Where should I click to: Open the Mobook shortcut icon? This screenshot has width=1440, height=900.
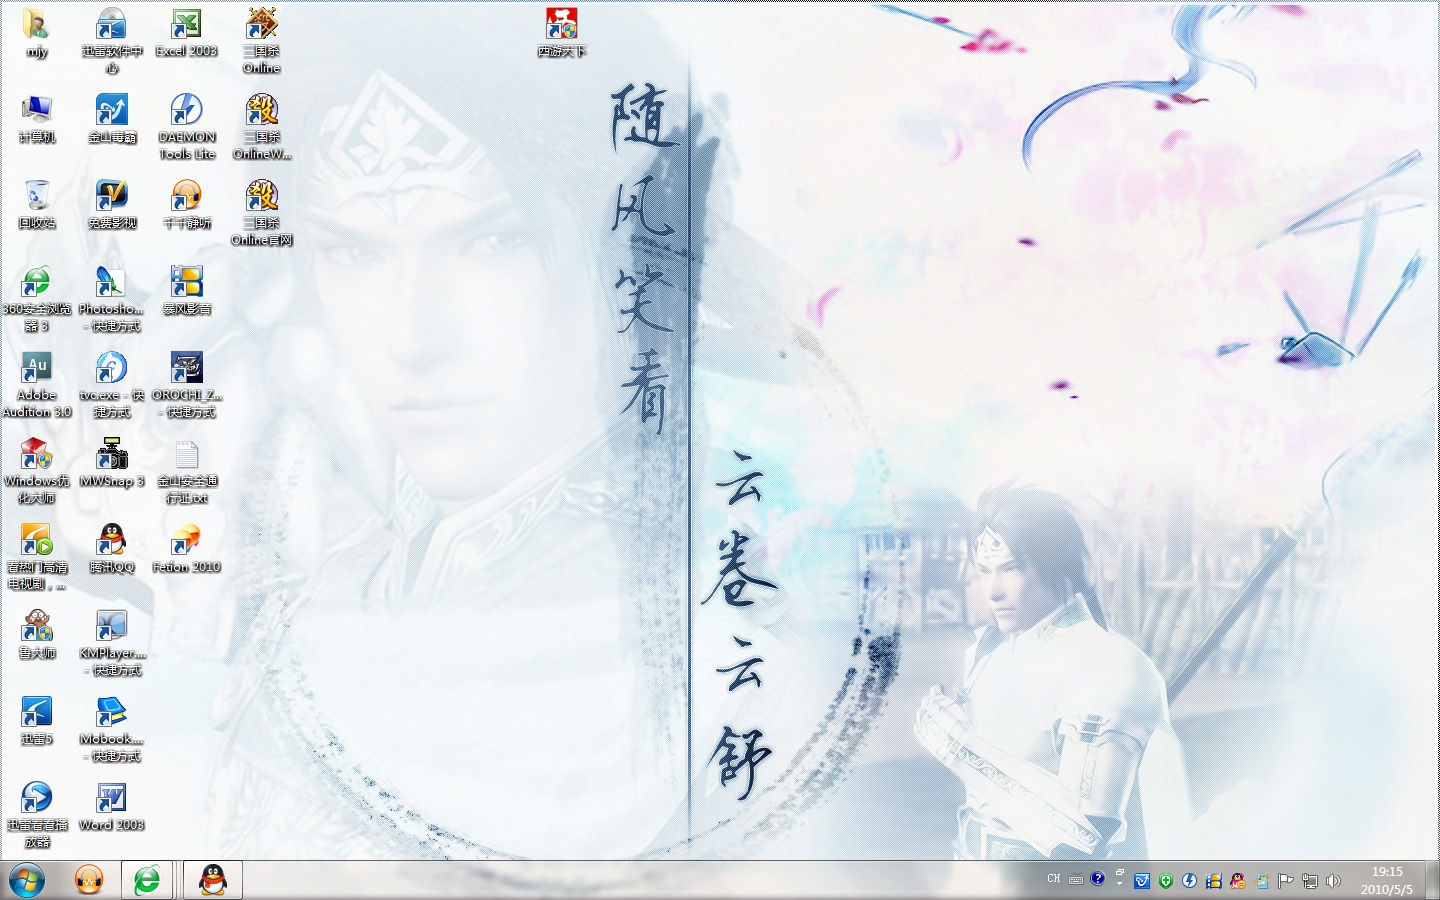point(111,729)
